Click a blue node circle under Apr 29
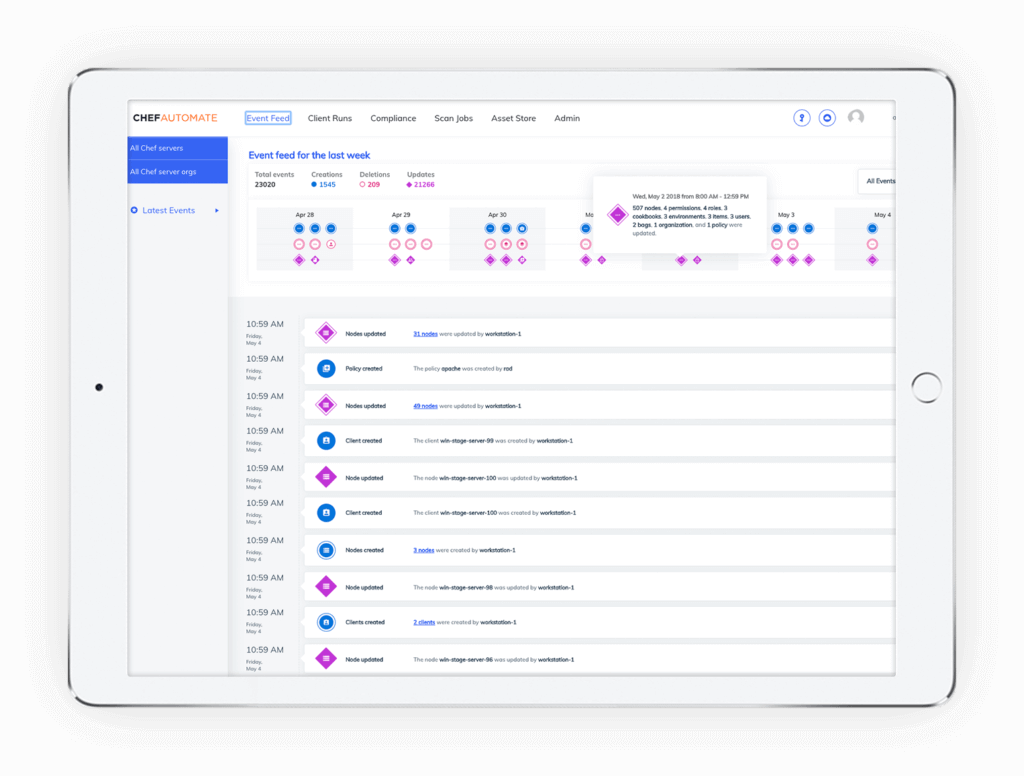Image resolution: width=1024 pixels, height=776 pixels. click(393, 228)
